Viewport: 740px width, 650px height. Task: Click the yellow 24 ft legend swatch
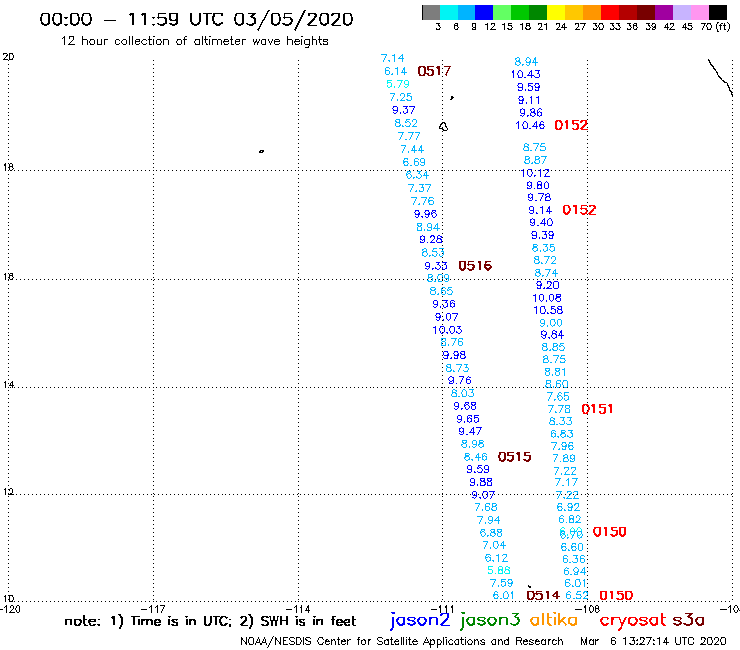(x=556, y=12)
